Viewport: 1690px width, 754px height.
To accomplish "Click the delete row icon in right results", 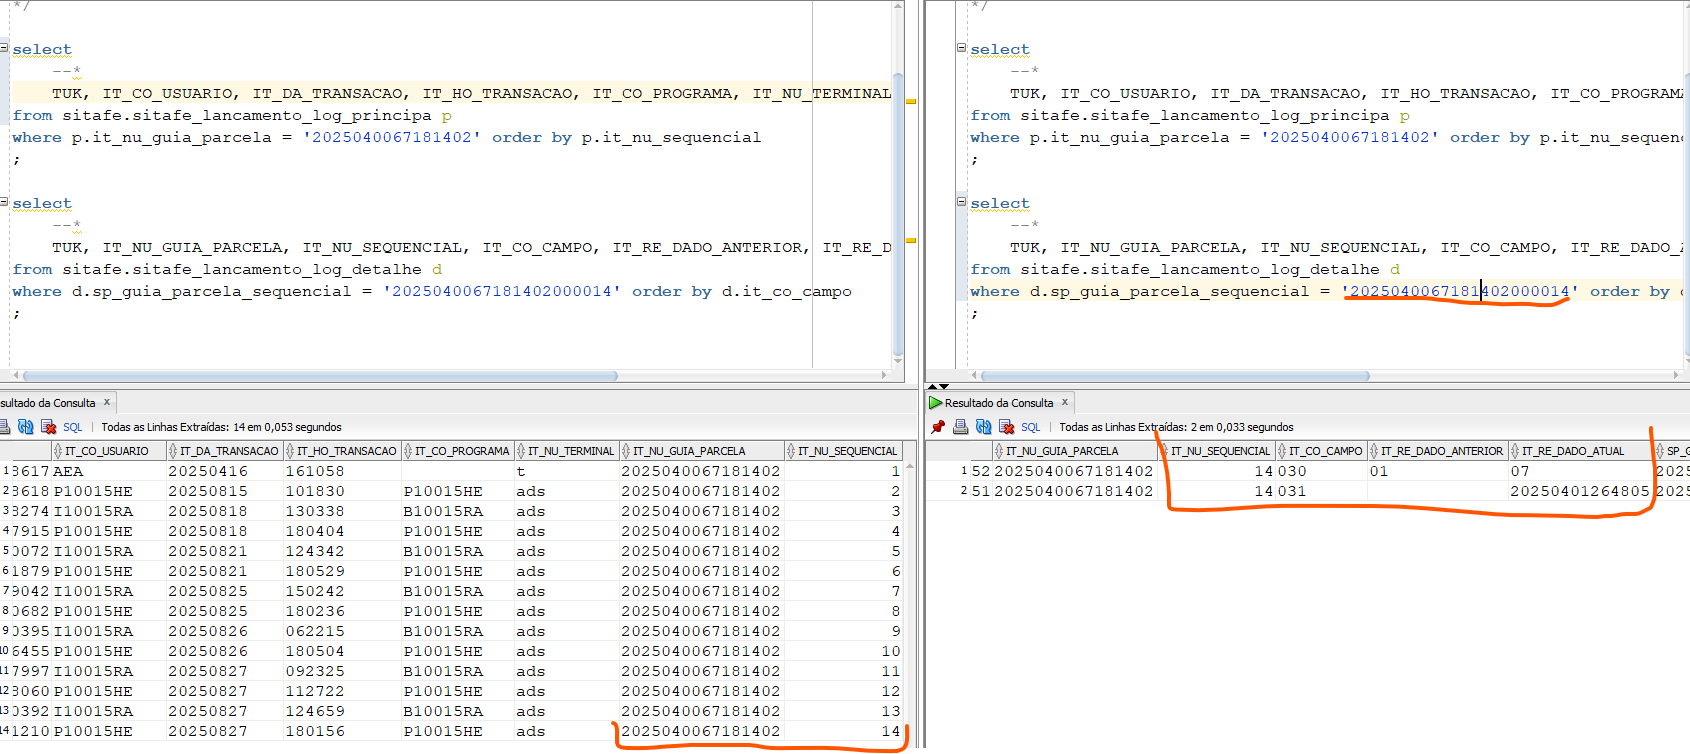I will (1006, 427).
